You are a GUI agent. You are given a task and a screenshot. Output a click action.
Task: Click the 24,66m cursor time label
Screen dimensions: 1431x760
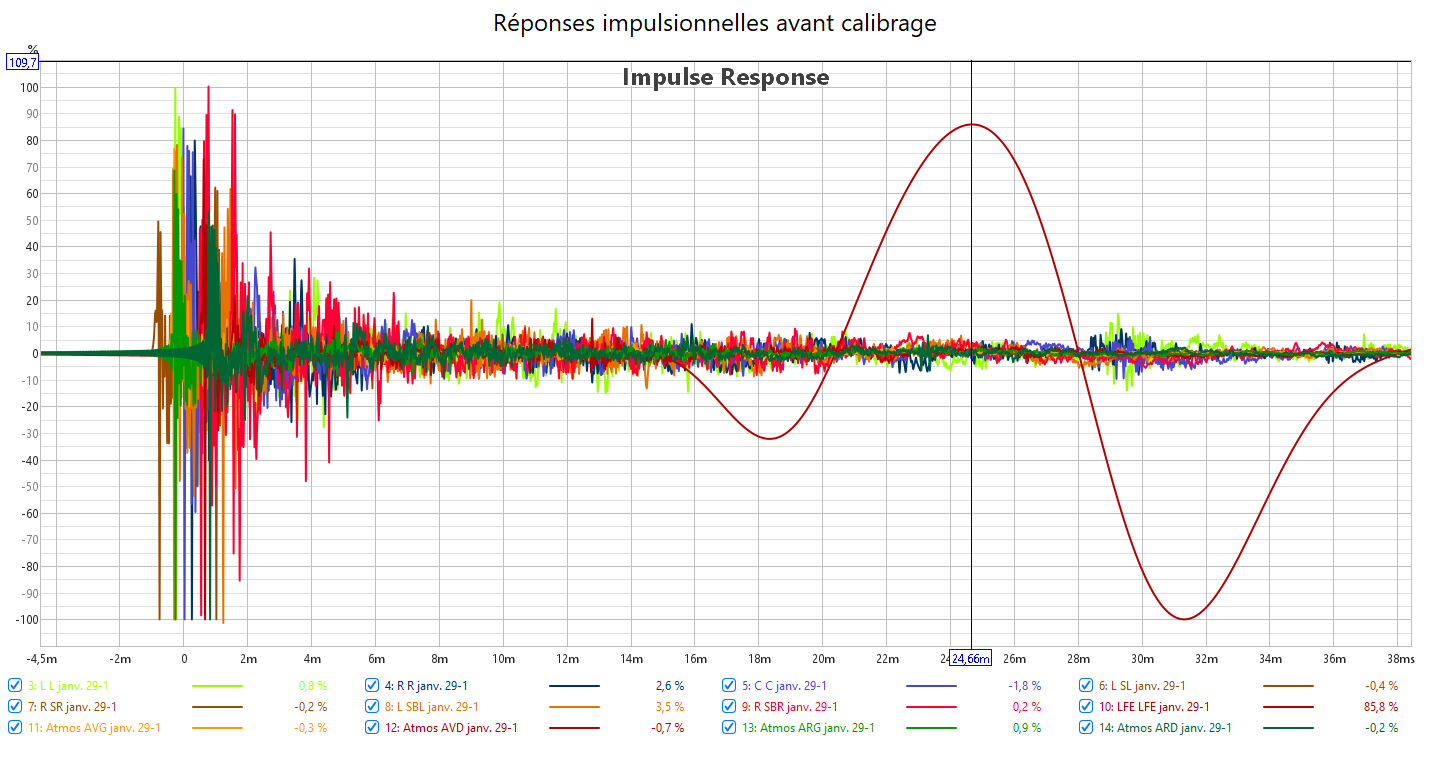(x=970, y=658)
